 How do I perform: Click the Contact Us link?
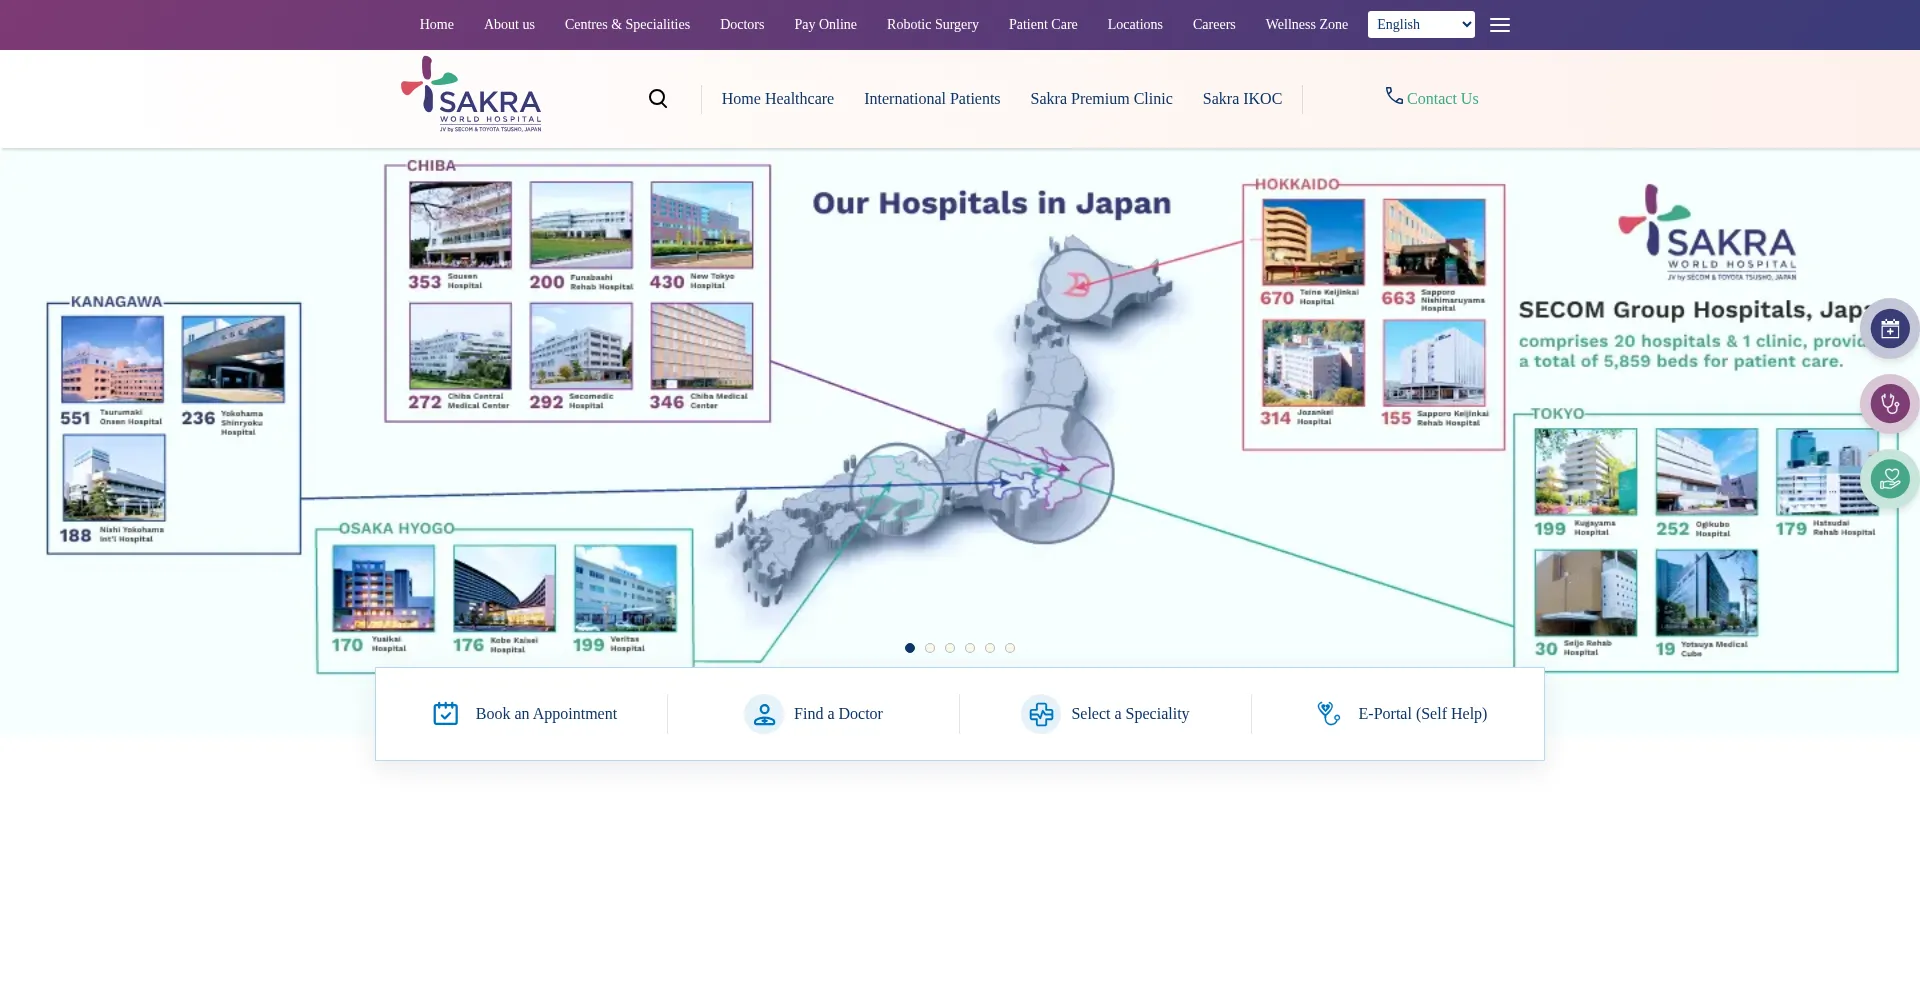tap(1441, 99)
